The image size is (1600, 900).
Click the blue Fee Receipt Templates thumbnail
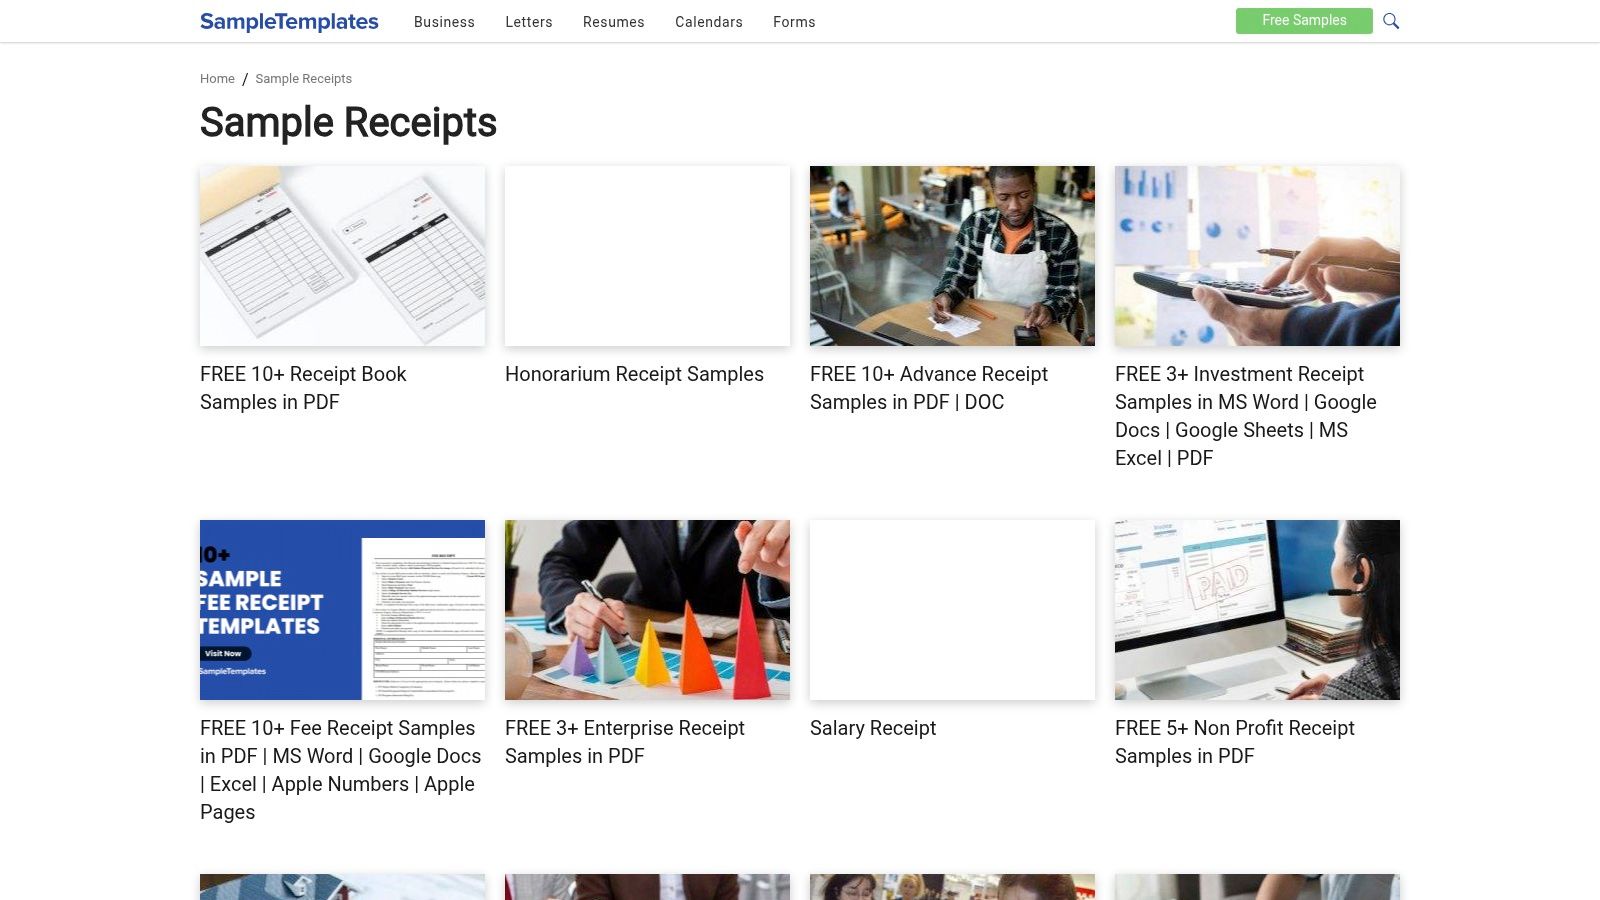pyautogui.click(x=342, y=610)
